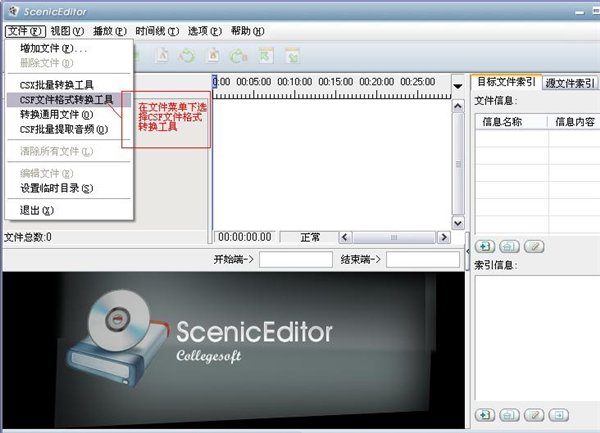This screenshot has width=600, height=433.
Task: Open the 播放 menu
Action: coord(110,31)
